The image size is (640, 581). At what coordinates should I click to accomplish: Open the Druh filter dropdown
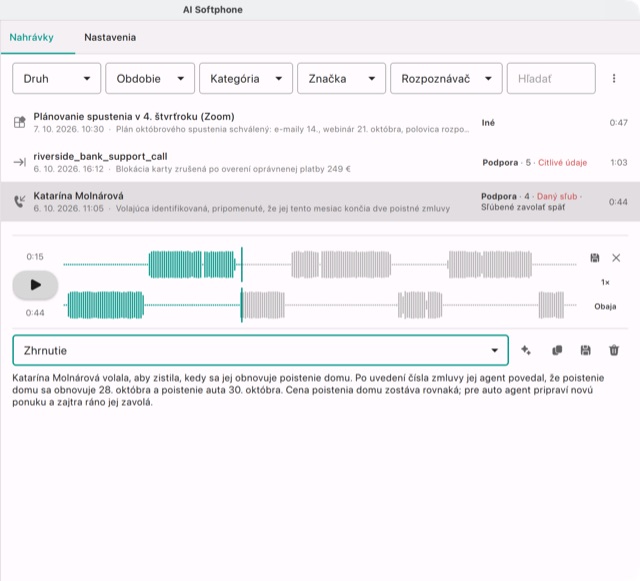tap(56, 78)
